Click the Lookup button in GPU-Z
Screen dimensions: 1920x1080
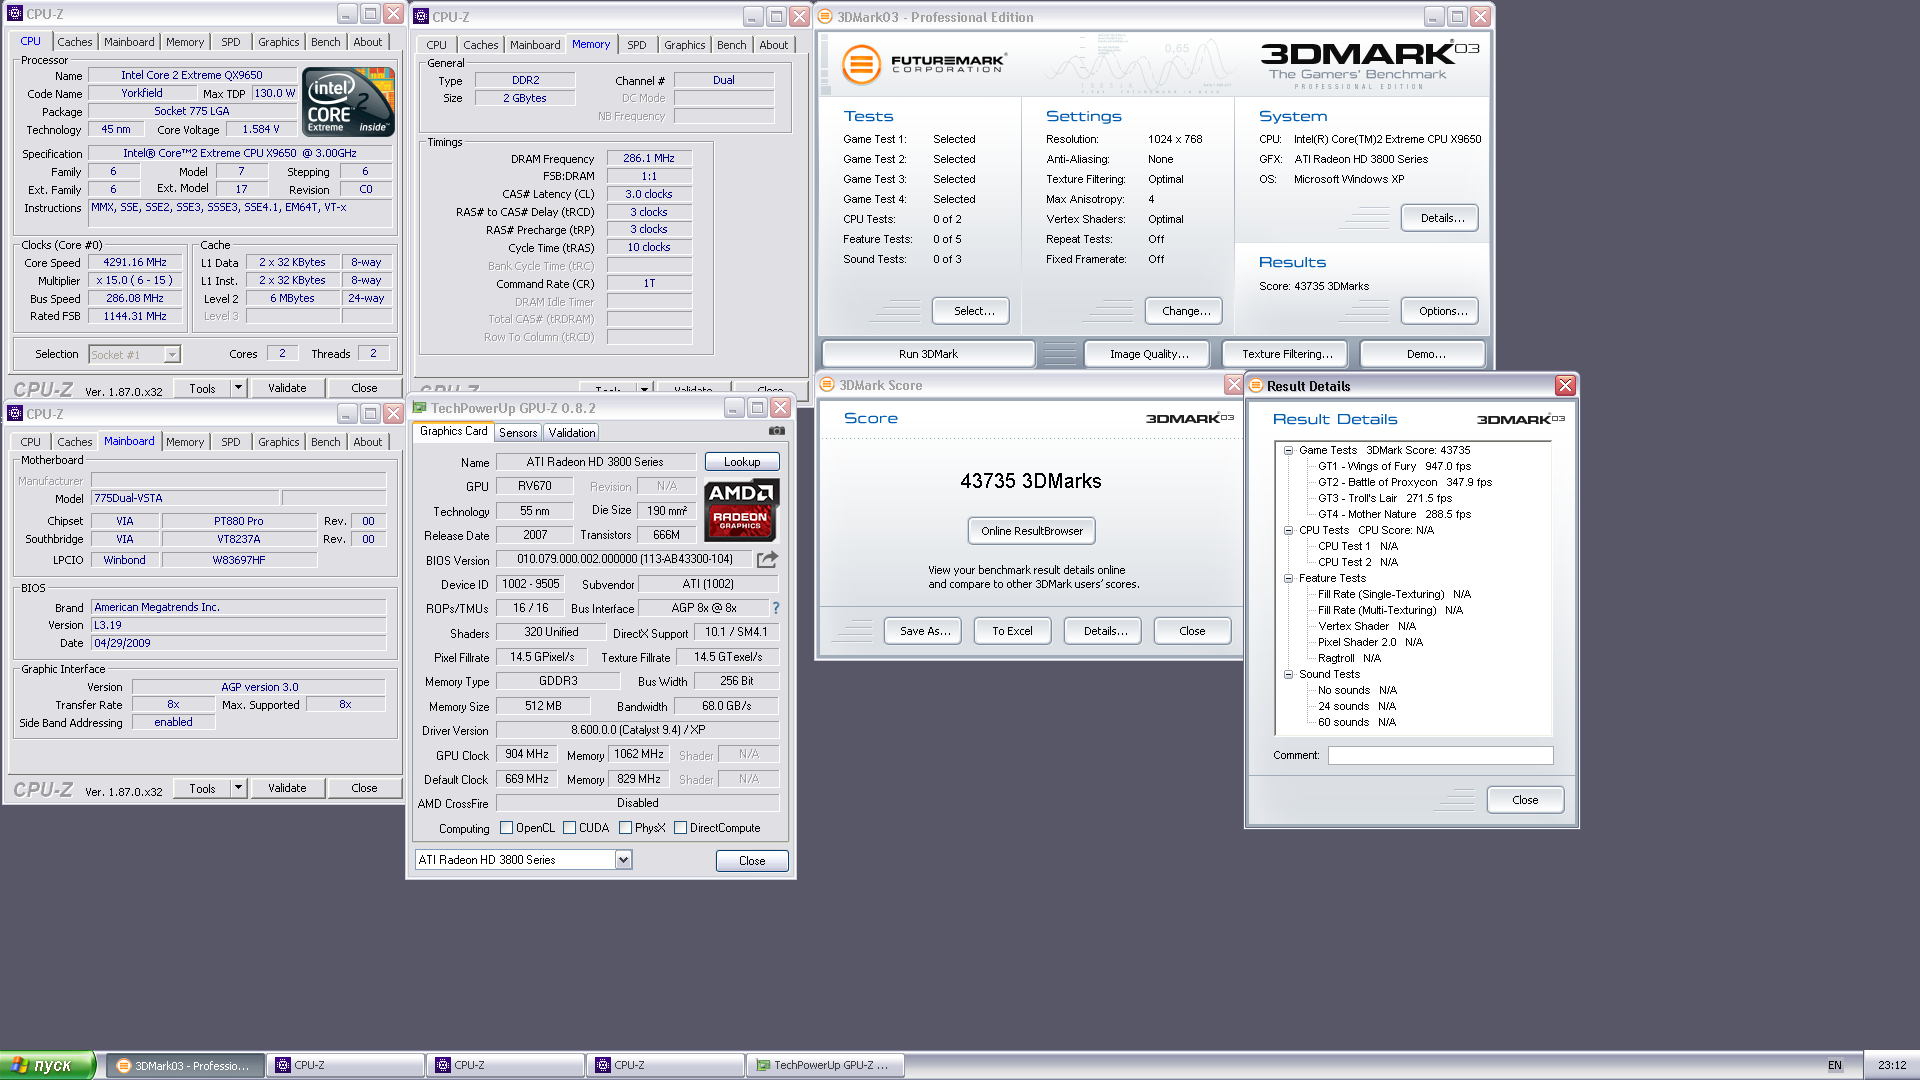(x=742, y=462)
